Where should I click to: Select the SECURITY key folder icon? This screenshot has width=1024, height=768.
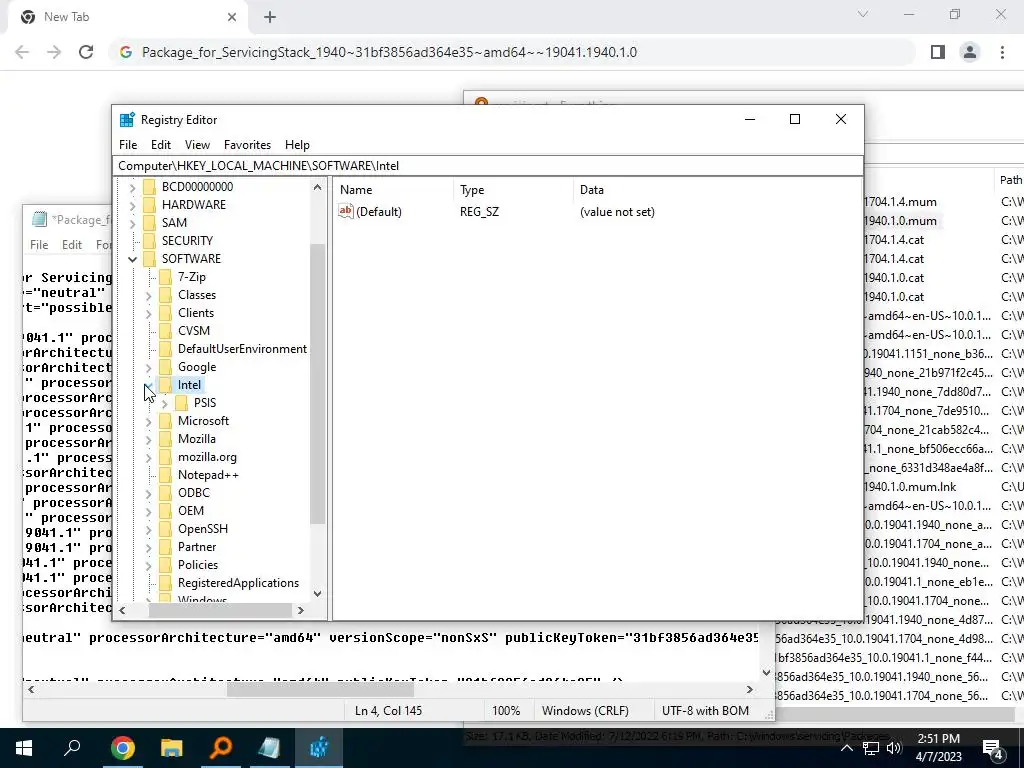click(150, 241)
